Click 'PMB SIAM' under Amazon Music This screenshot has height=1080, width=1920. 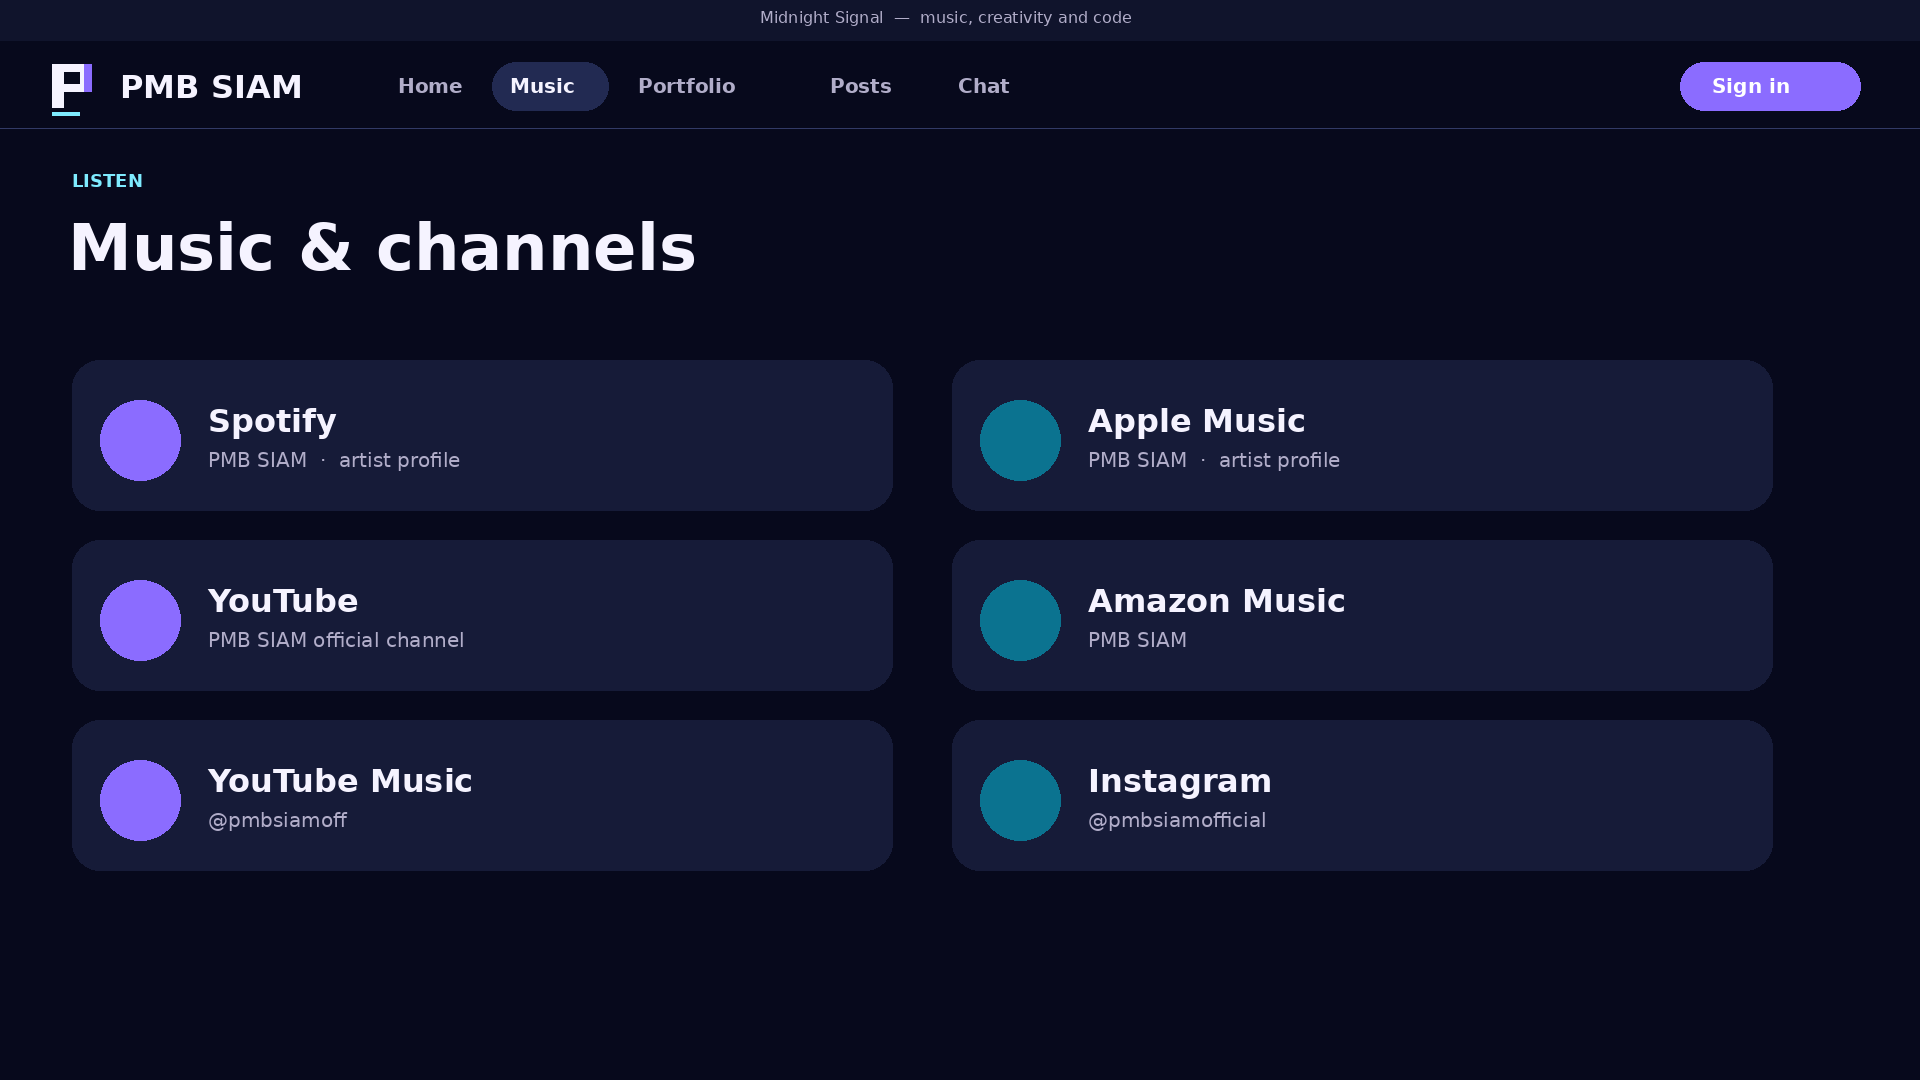click(x=1137, y=640)
